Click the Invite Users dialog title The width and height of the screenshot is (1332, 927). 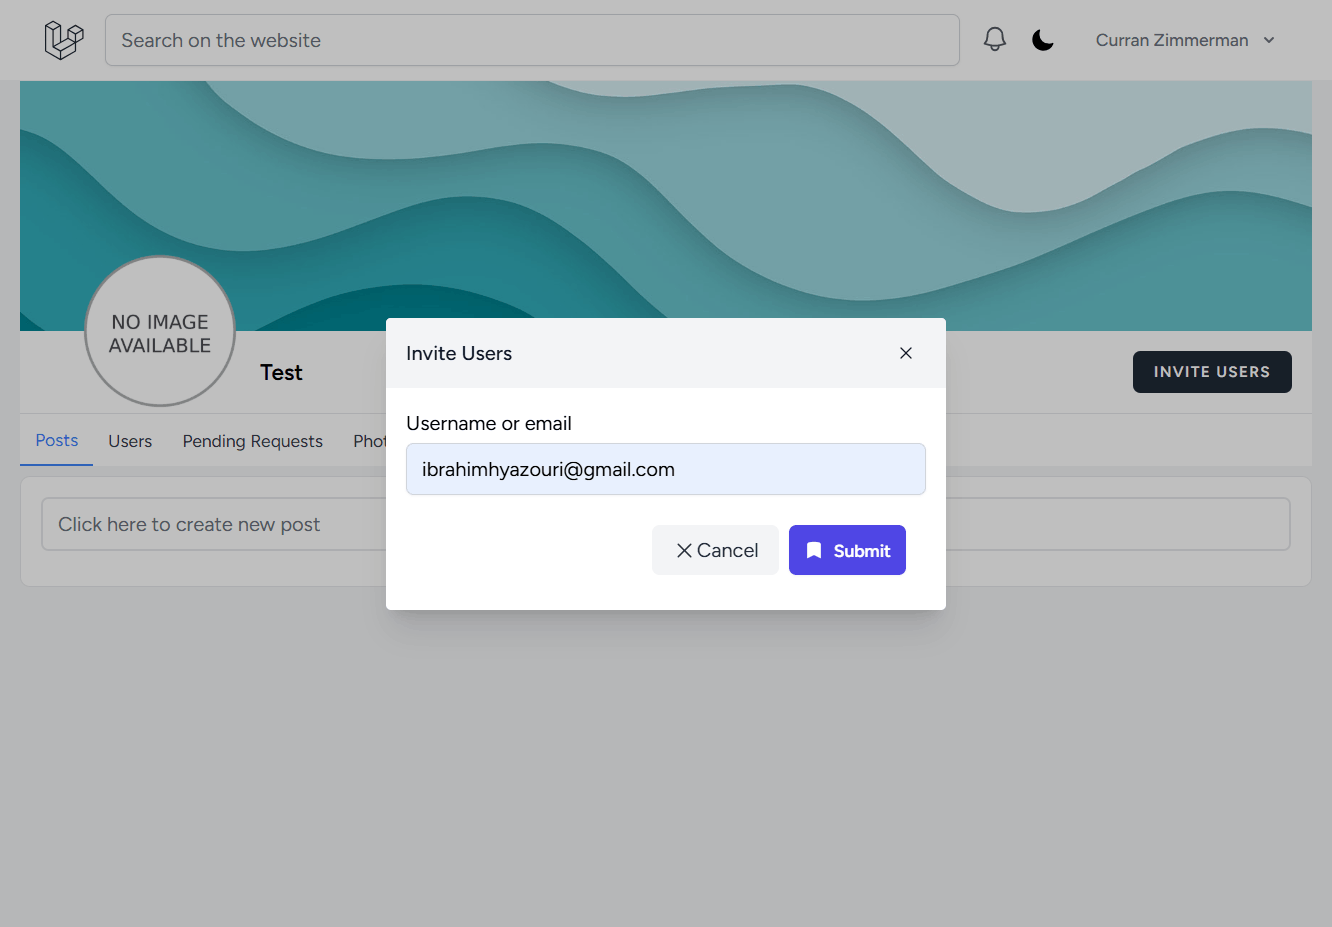(459, 353)
